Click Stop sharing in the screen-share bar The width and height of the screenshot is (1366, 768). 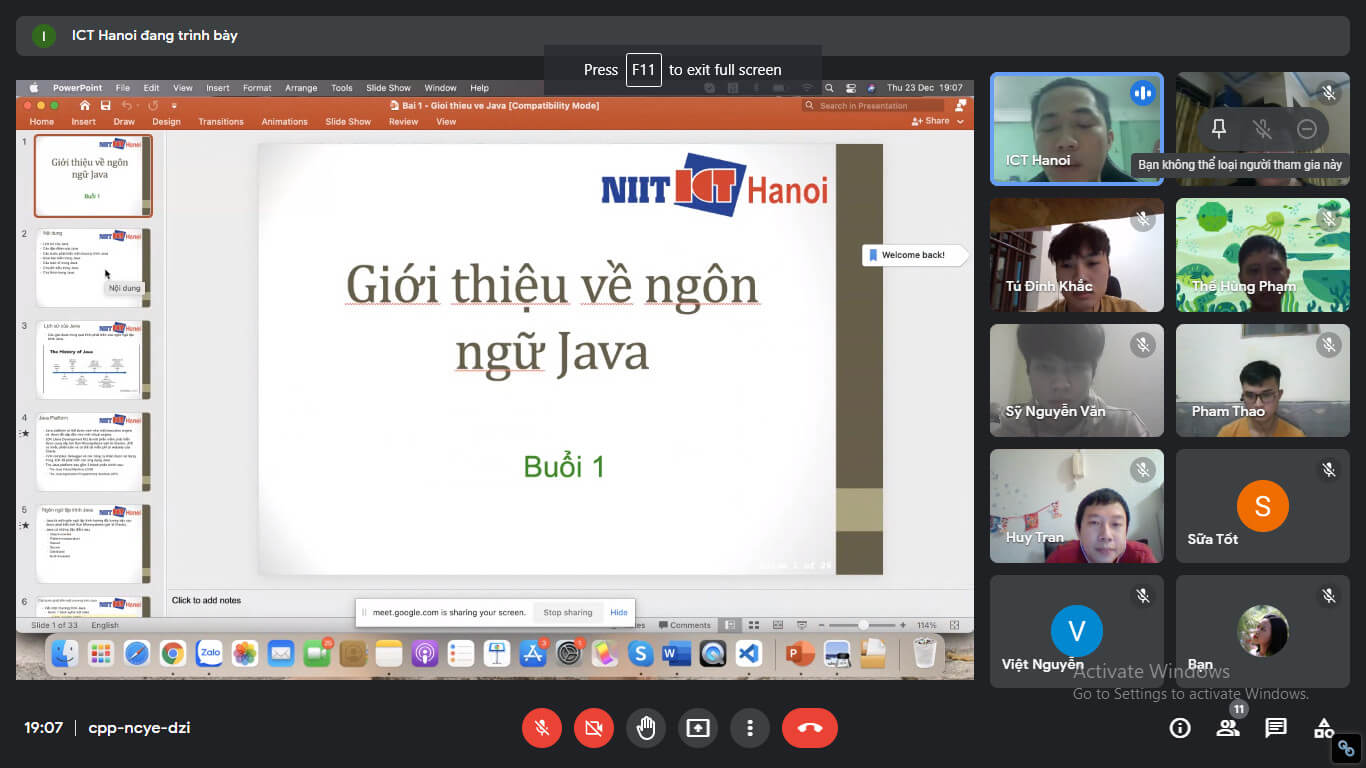pyautogui.click(x=567, y=612)
